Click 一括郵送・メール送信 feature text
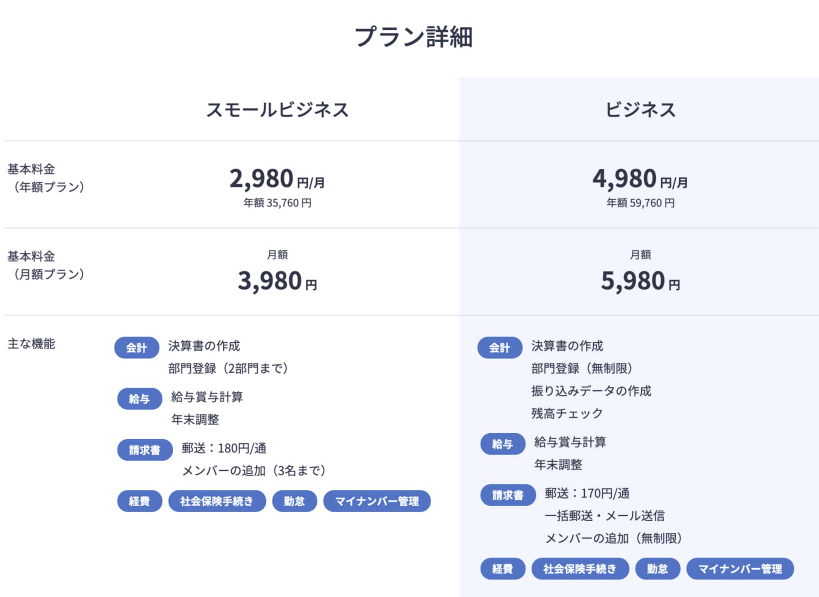The height and width of the screenshot is (597, 819). tap(605, 516)
